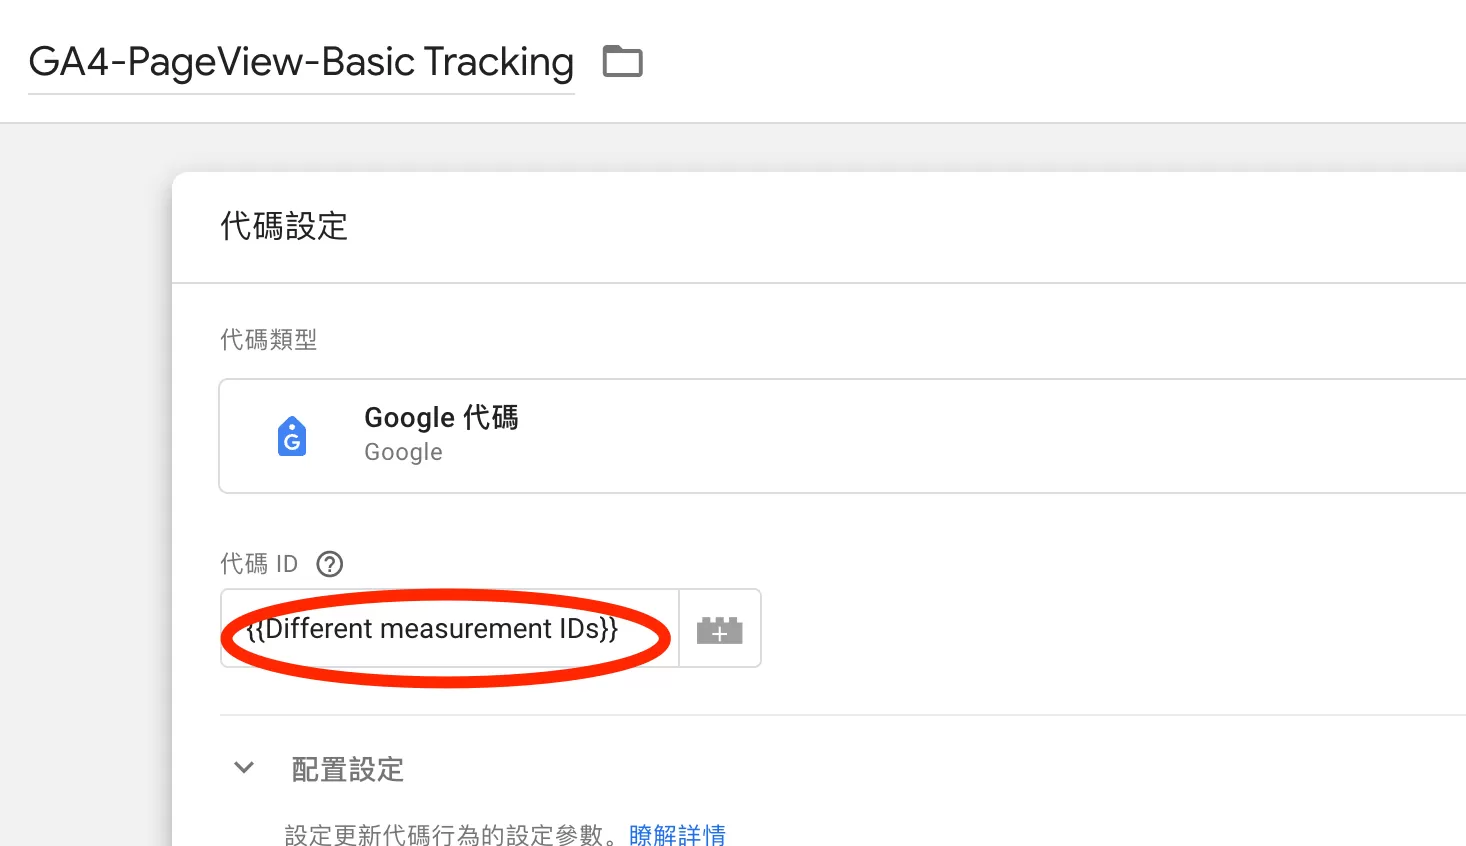1466x846 pixels.
Task: Click the bold Google 代碼 title text
Action: 441,417
